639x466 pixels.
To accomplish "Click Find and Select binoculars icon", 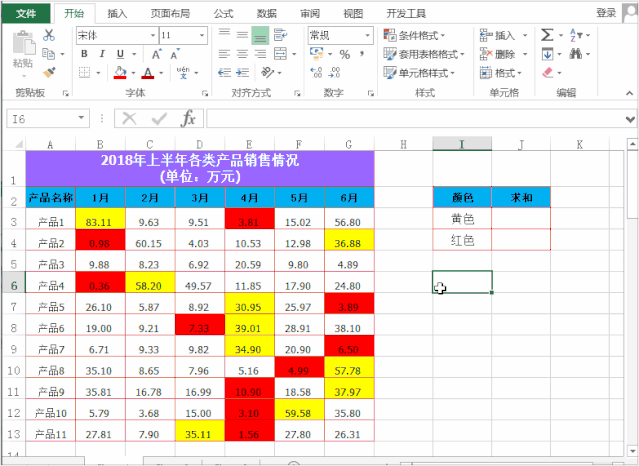I will [576, 53].
